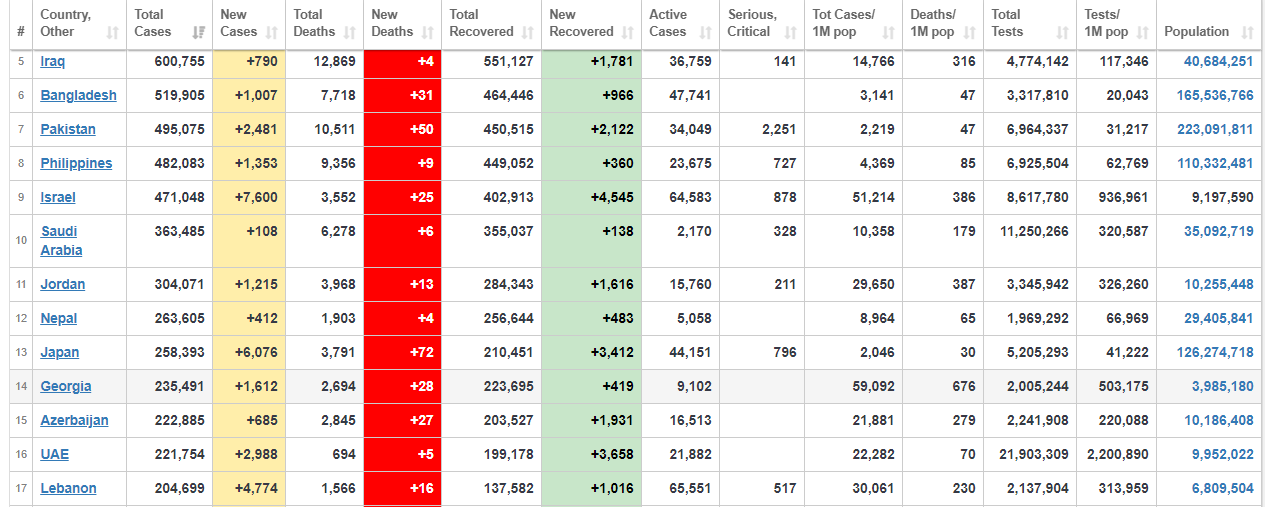Click Azerbaijan total cases 222,885
1265x507 pixels.
pos(180,420)
